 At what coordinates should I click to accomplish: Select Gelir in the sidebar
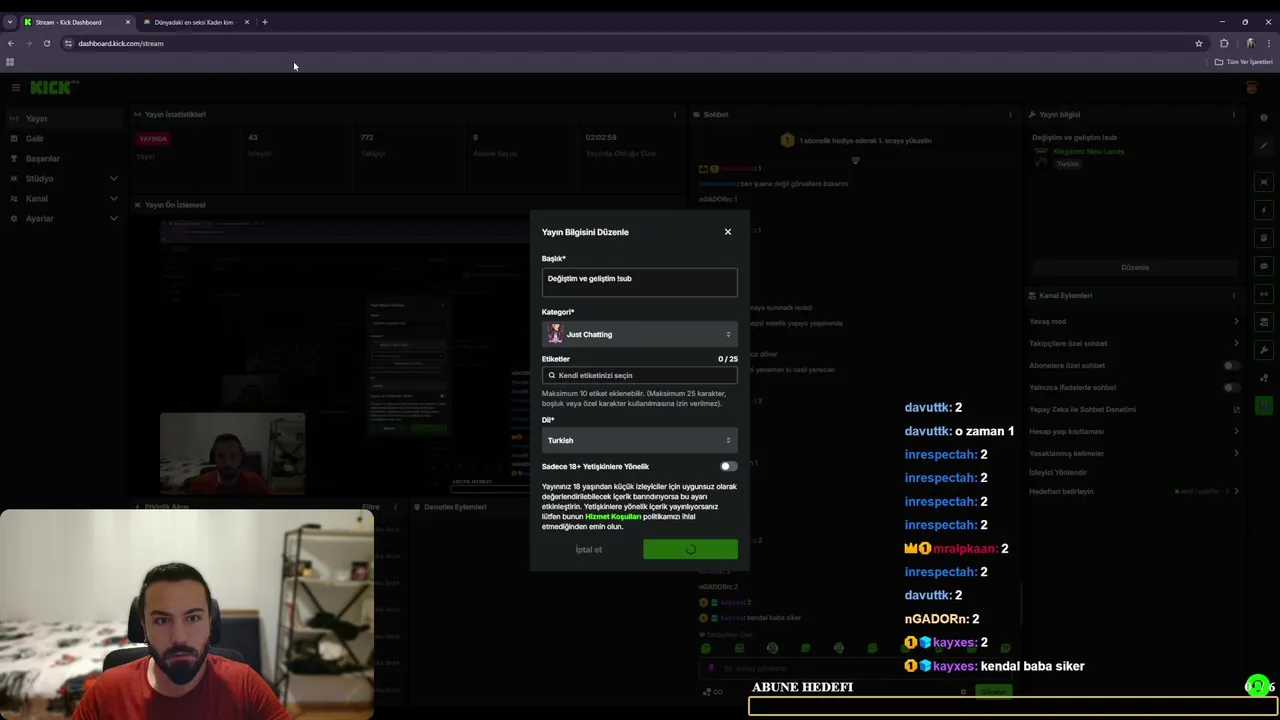coord(64,138)
